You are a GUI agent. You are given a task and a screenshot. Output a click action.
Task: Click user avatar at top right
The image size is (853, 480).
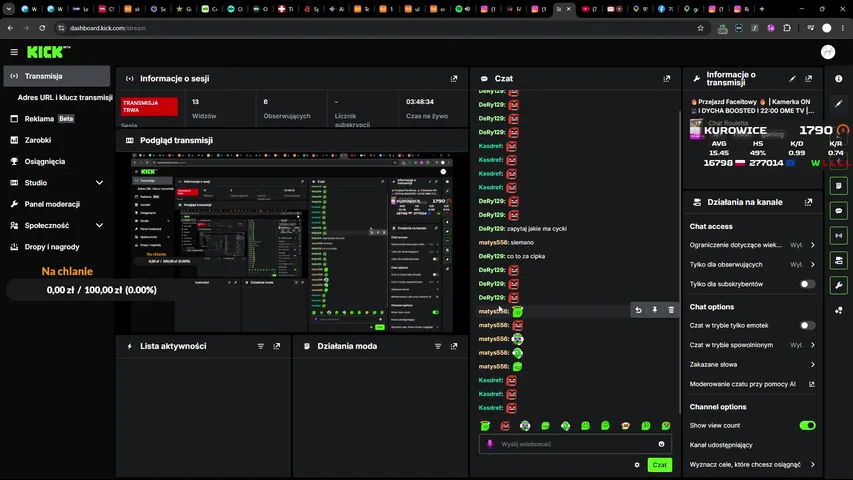828,52
